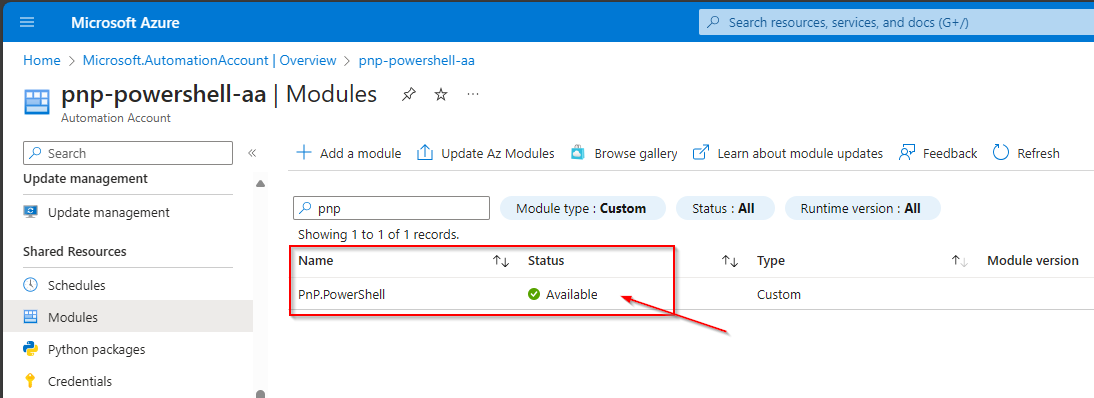This screenshot has height=398, width=1094.
Task: Focus the Search resources, services, and docs box
Action: pos(896,22)
